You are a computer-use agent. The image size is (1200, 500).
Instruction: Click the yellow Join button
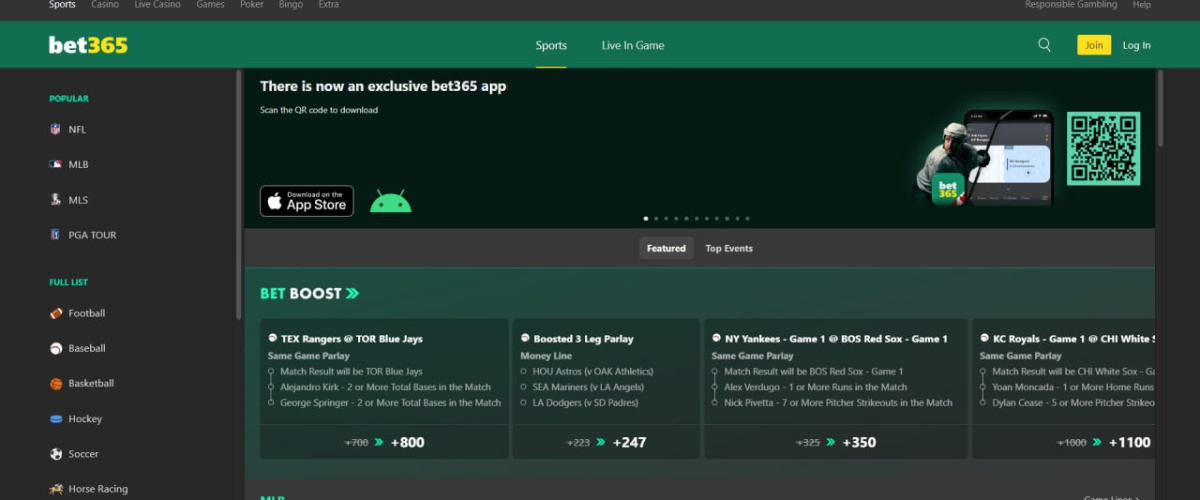click(1094, 45)
